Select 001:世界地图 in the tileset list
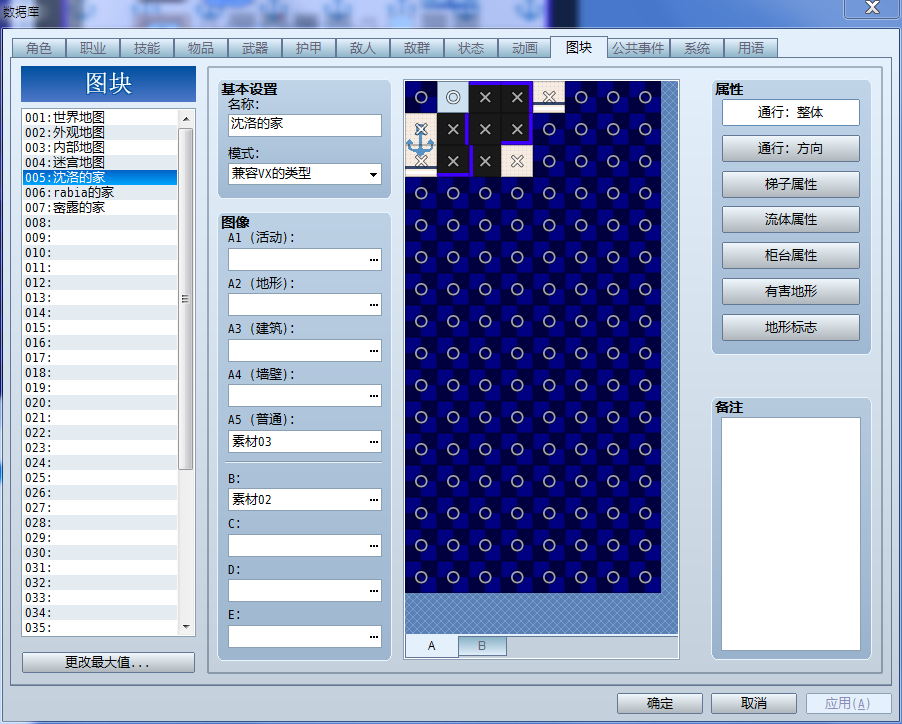 coord(100,117)
